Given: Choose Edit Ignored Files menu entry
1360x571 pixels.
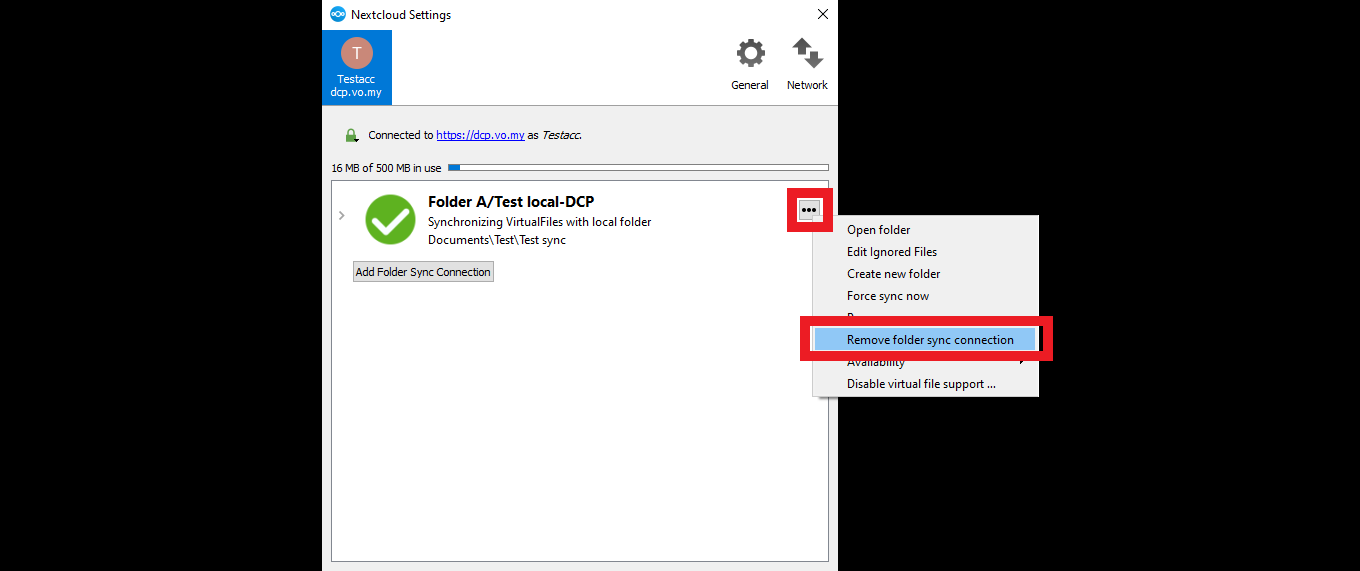Looking at the screenshot, I should click(891, 252).
